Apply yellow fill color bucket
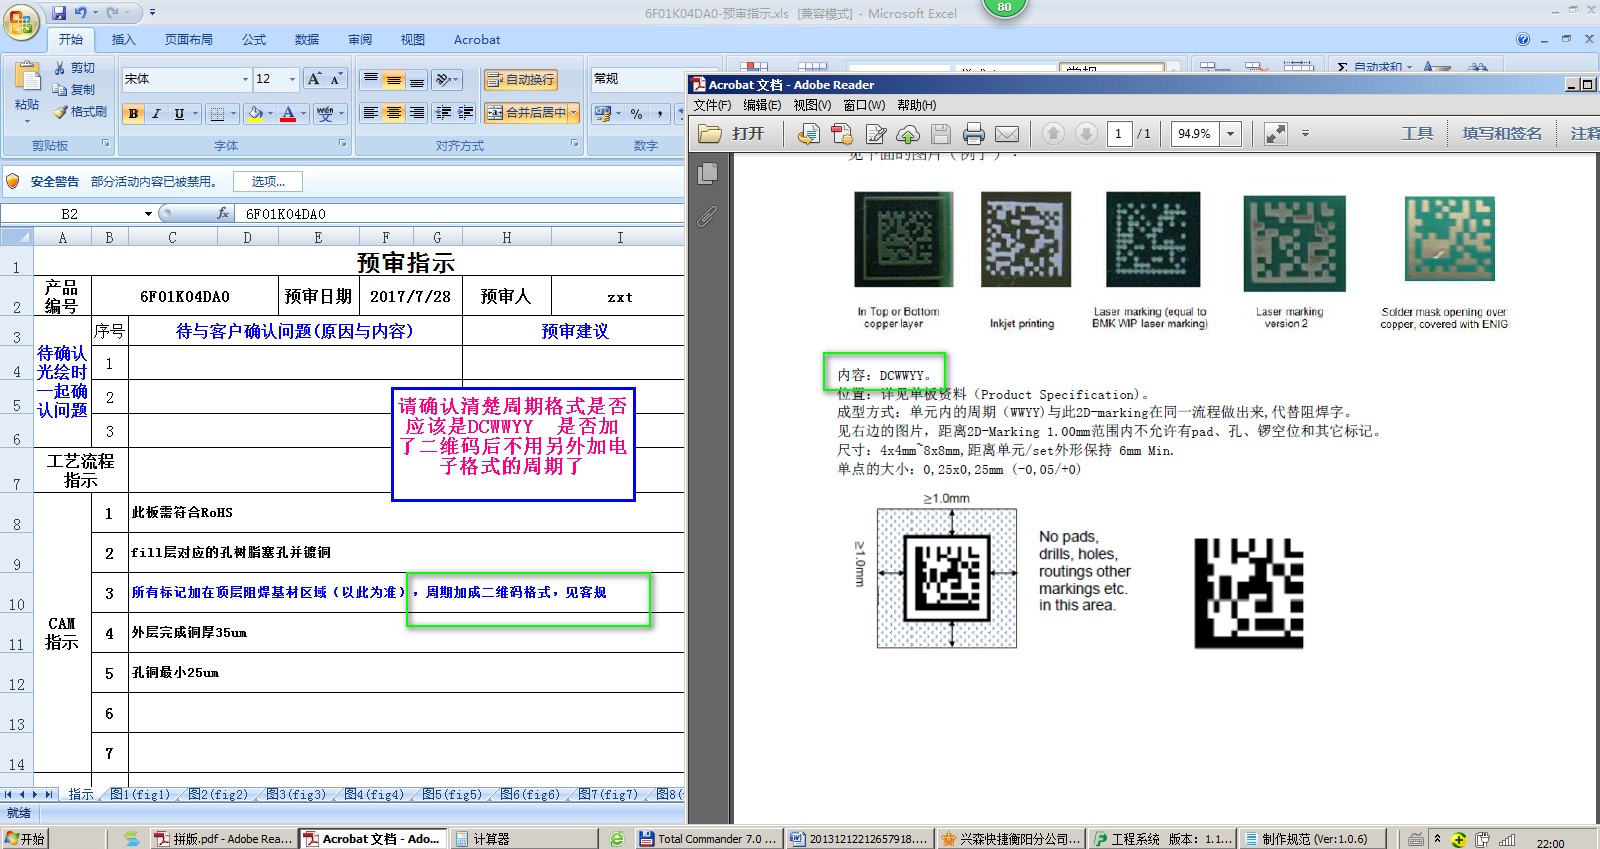 point(256,114)
